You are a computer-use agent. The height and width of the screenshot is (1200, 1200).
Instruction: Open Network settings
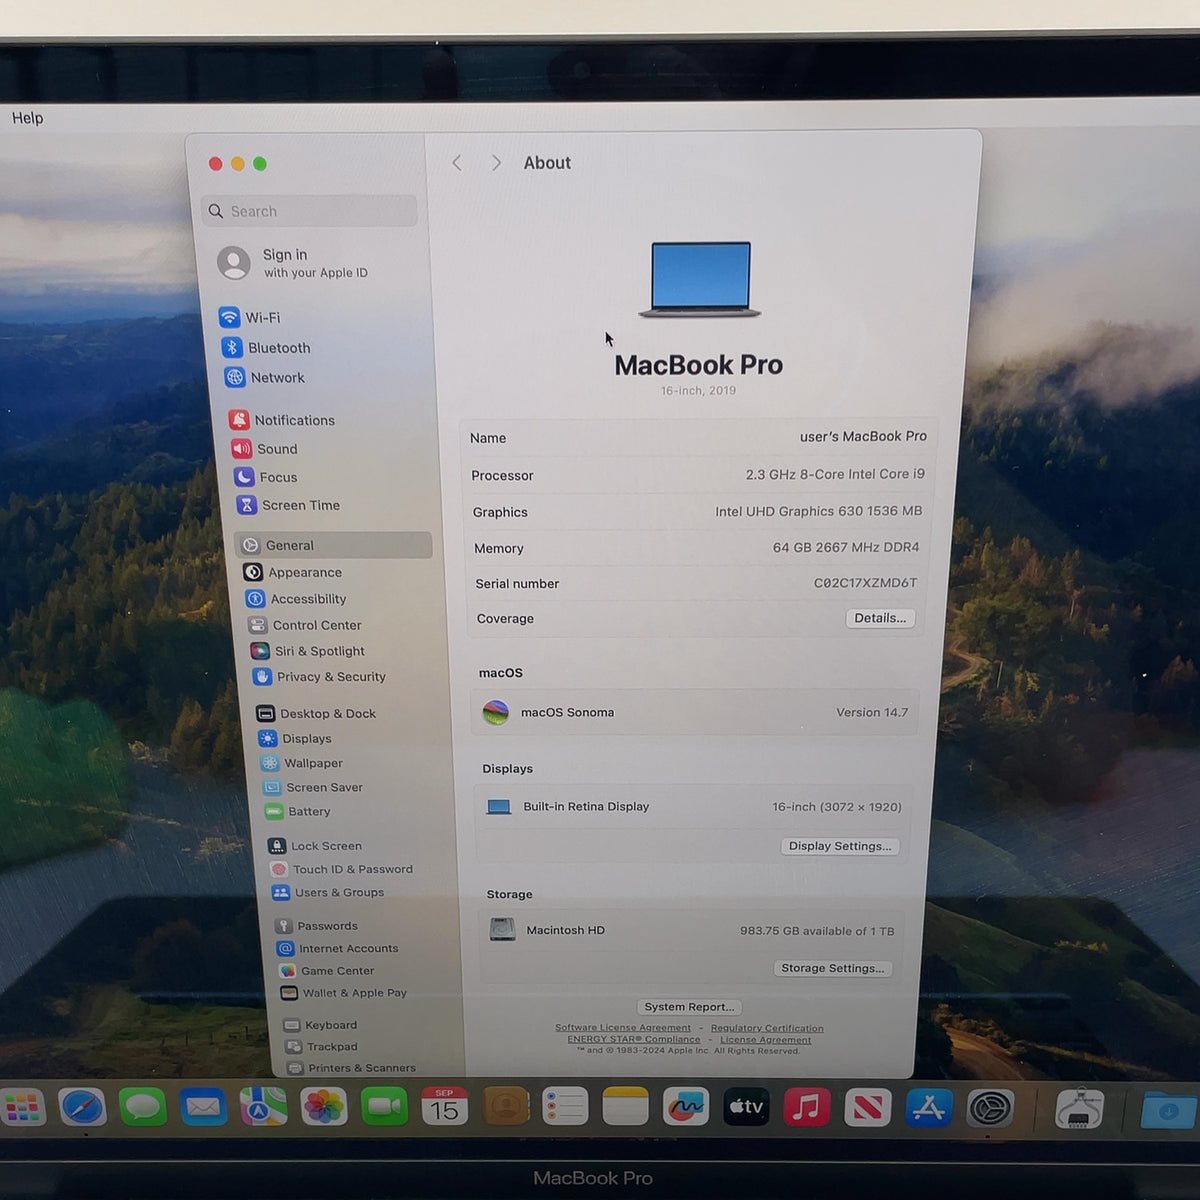264,377
